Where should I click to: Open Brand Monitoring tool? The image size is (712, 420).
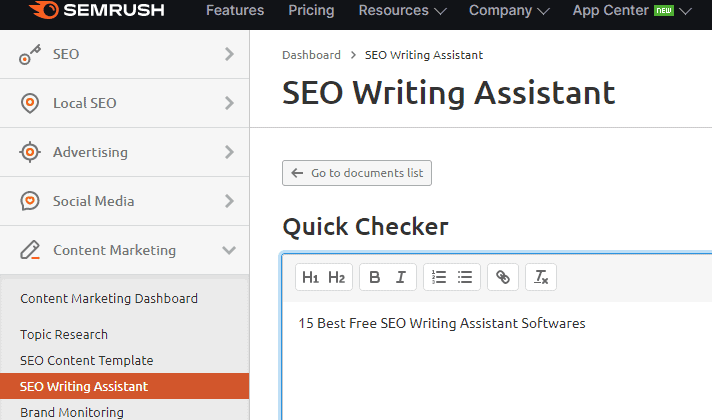click(x=72, y=412)
